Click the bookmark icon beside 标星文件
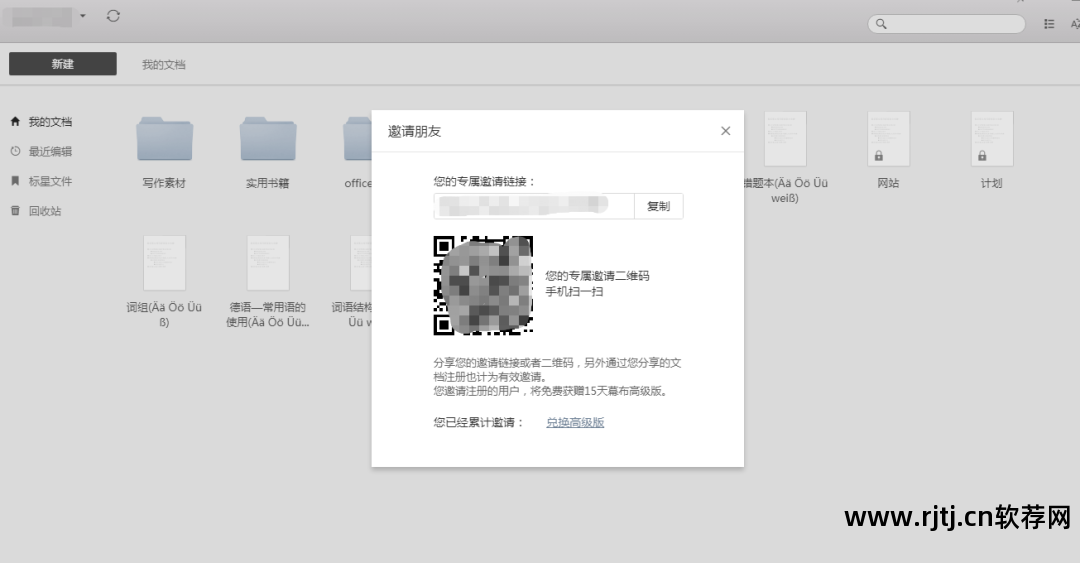Image resolution: width=1080 pixels, height=563 pixels. coord(15,181)
